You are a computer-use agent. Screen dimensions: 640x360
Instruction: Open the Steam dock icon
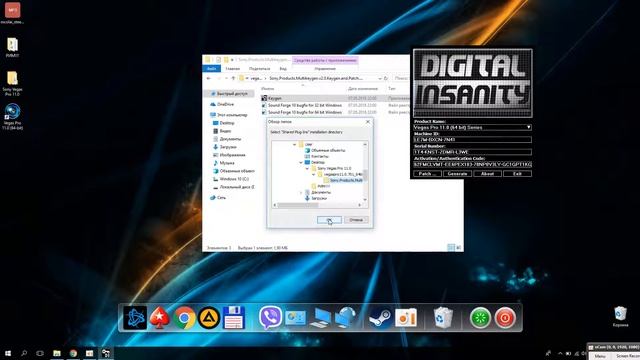[380, 318]
